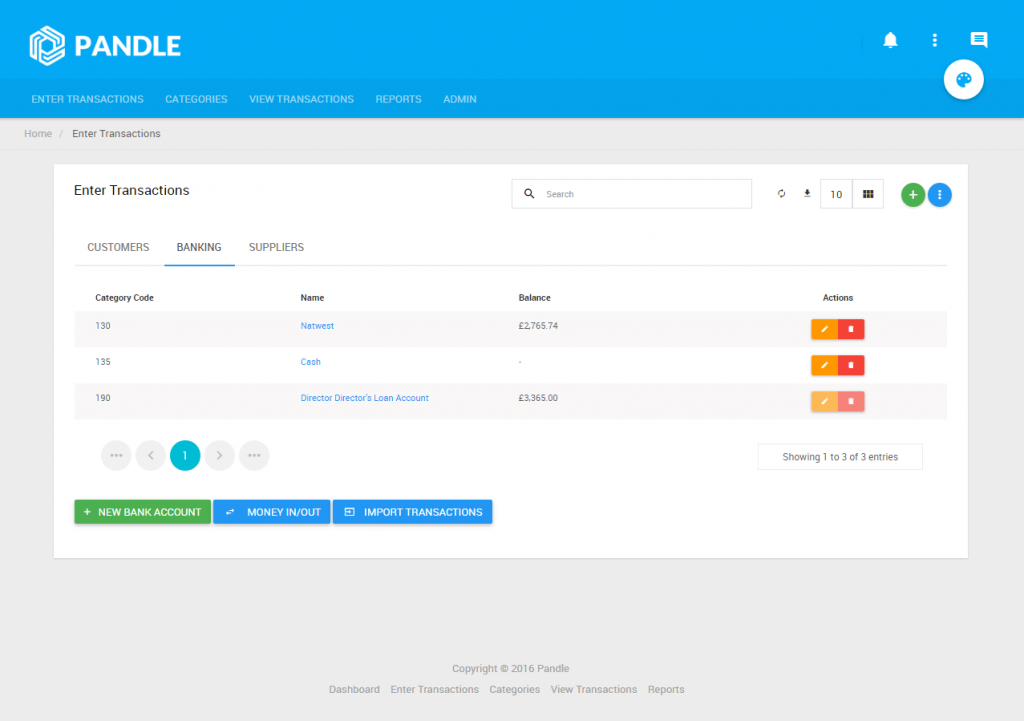The width and height of the screenshot is (1024, 721).
Task: Click the £2,765.74 balance cell
Action: click(538, 326)
